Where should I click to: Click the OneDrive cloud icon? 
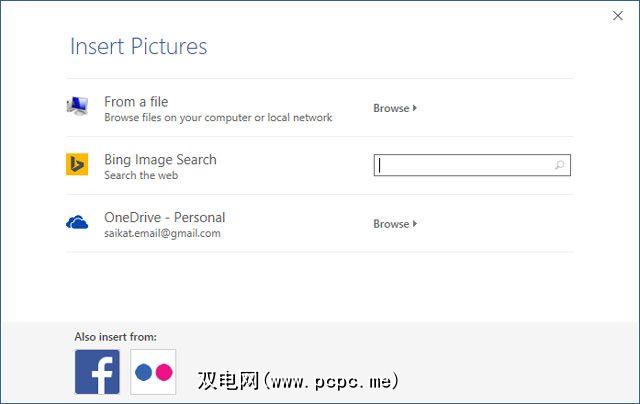click(77, 223)
